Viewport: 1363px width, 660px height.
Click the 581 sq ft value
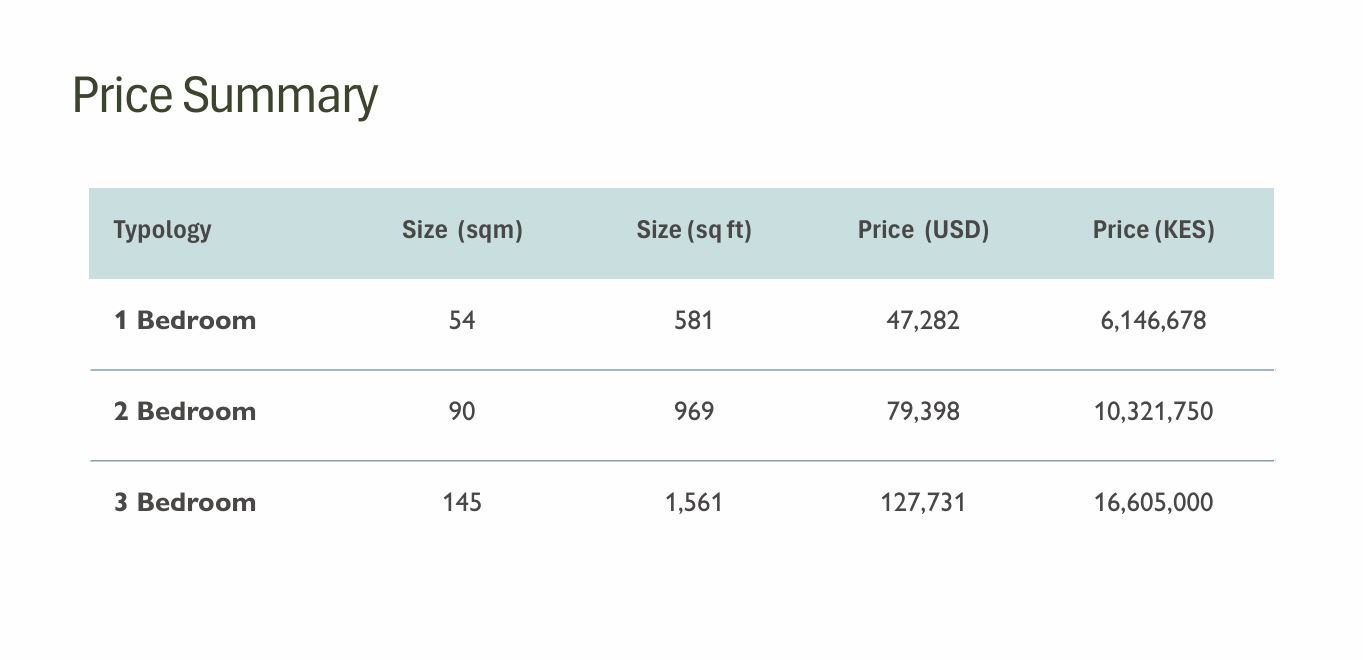tap(693, 321)
